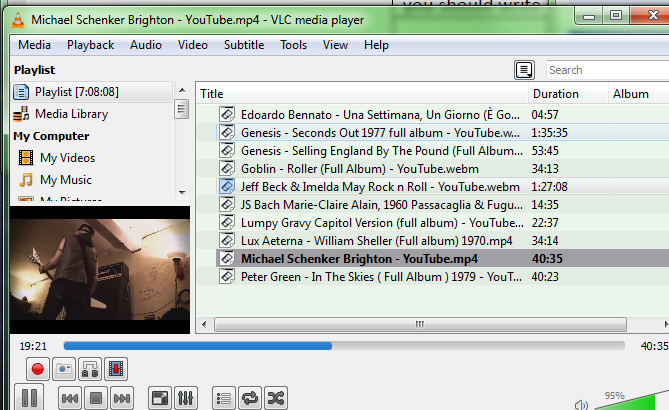Select Genesis - Selling England By The Pound
The width and height of the screenshot is (669, 410).
[x=442, y=151]
